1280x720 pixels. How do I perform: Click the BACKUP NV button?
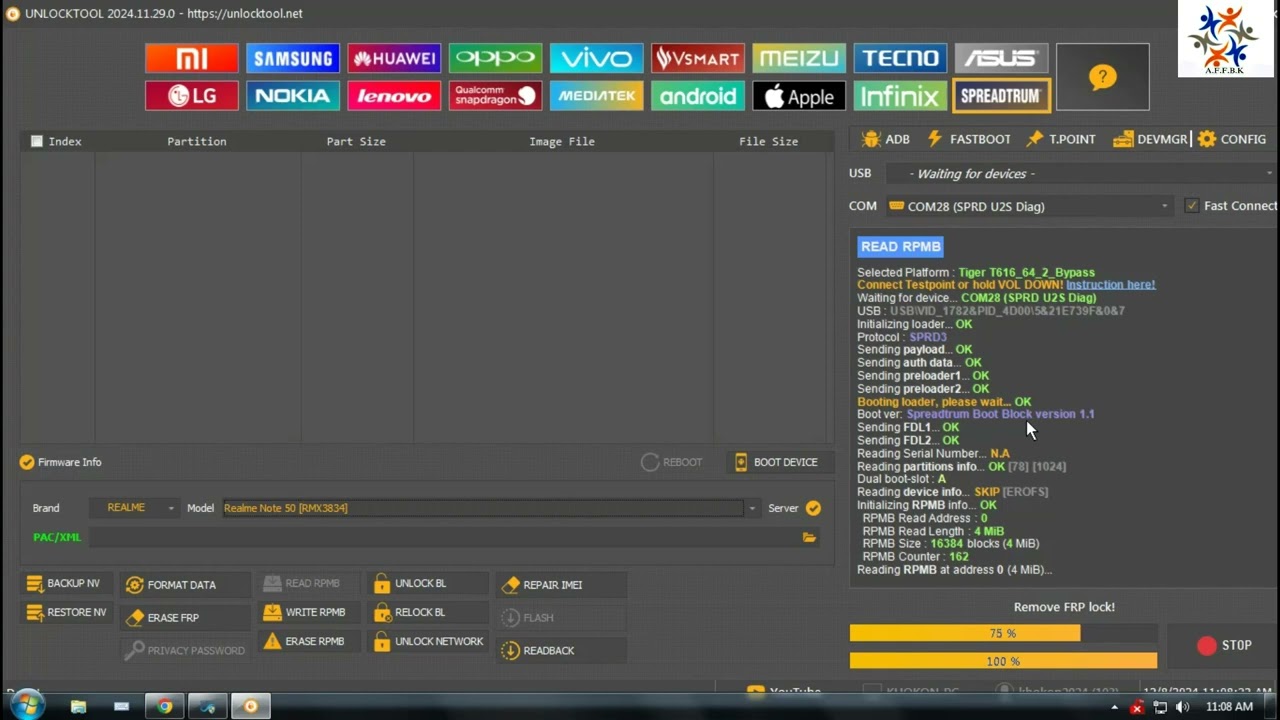pos(64,584)
